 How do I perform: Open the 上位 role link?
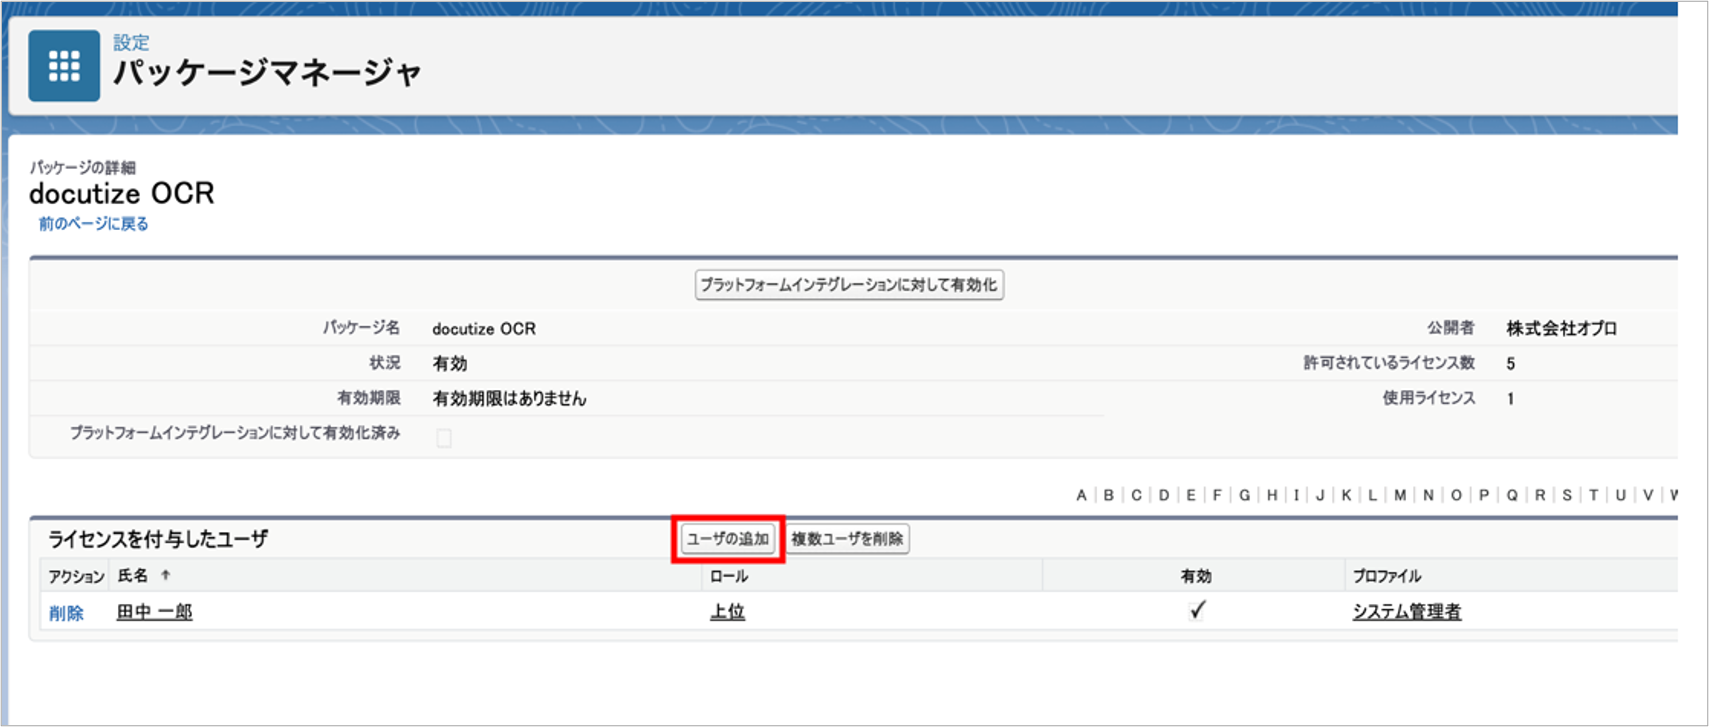[x=727, y=612]
